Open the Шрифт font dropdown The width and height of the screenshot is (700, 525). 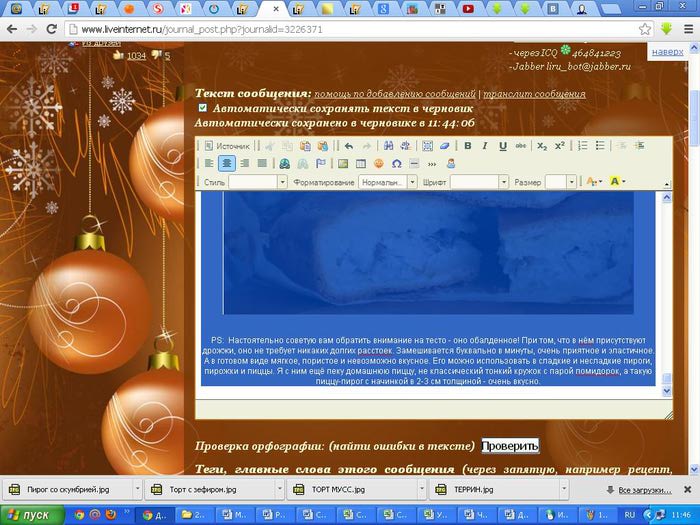click(504, 182)
